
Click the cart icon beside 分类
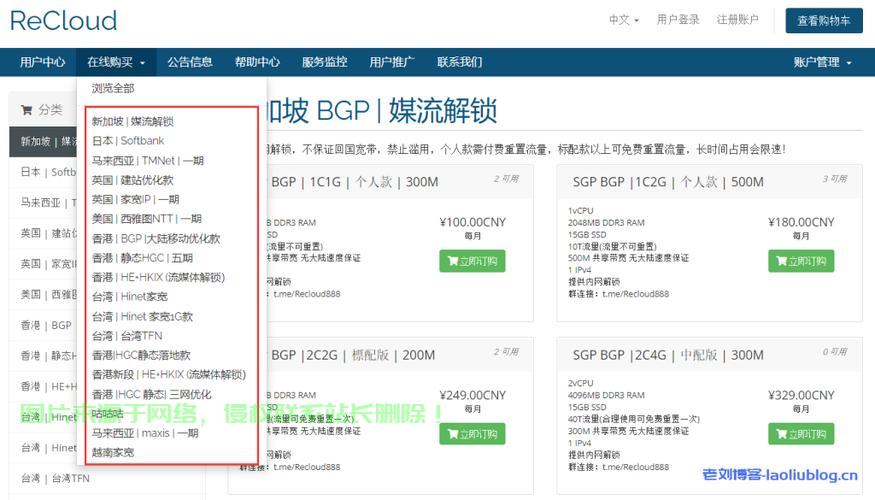[x=26, y=110]
